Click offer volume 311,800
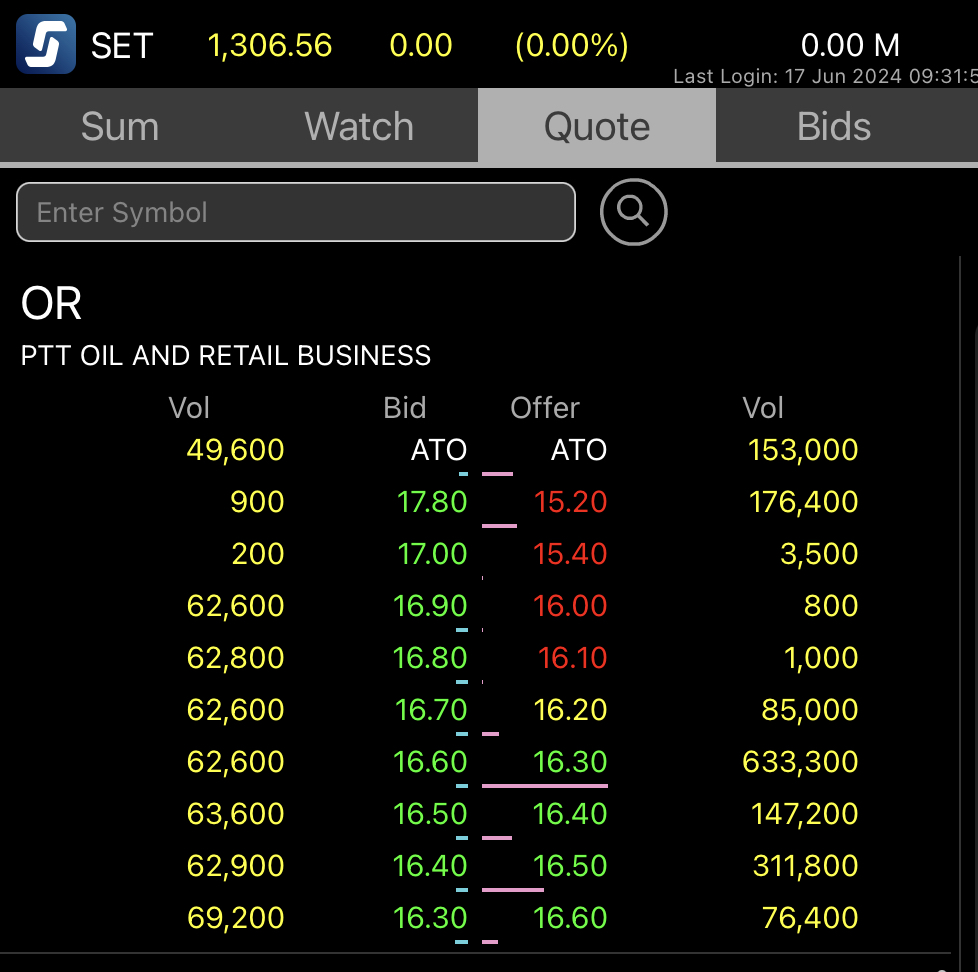Viewport: 978px width, 972px height. click(x=806, y=866)
